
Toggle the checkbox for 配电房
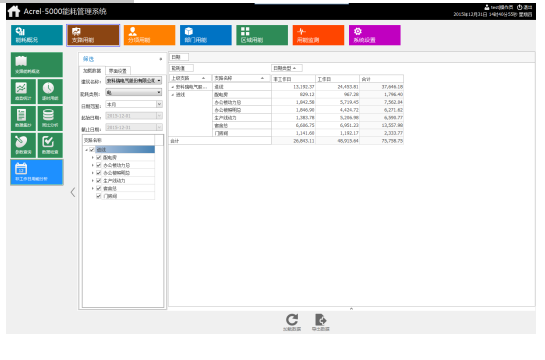tap(99, 157)
